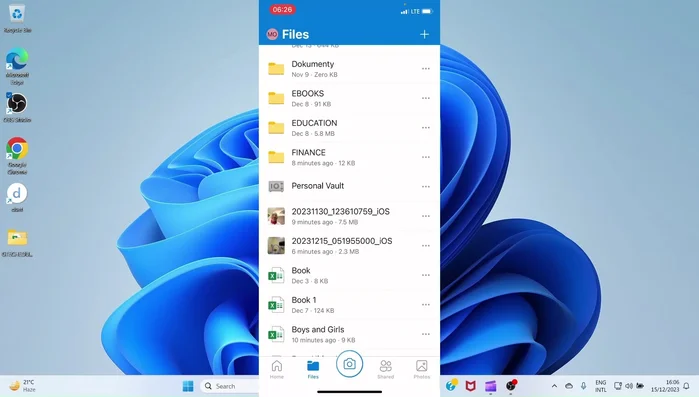Open the Personal Vault safe icon

tap(276, 186)
